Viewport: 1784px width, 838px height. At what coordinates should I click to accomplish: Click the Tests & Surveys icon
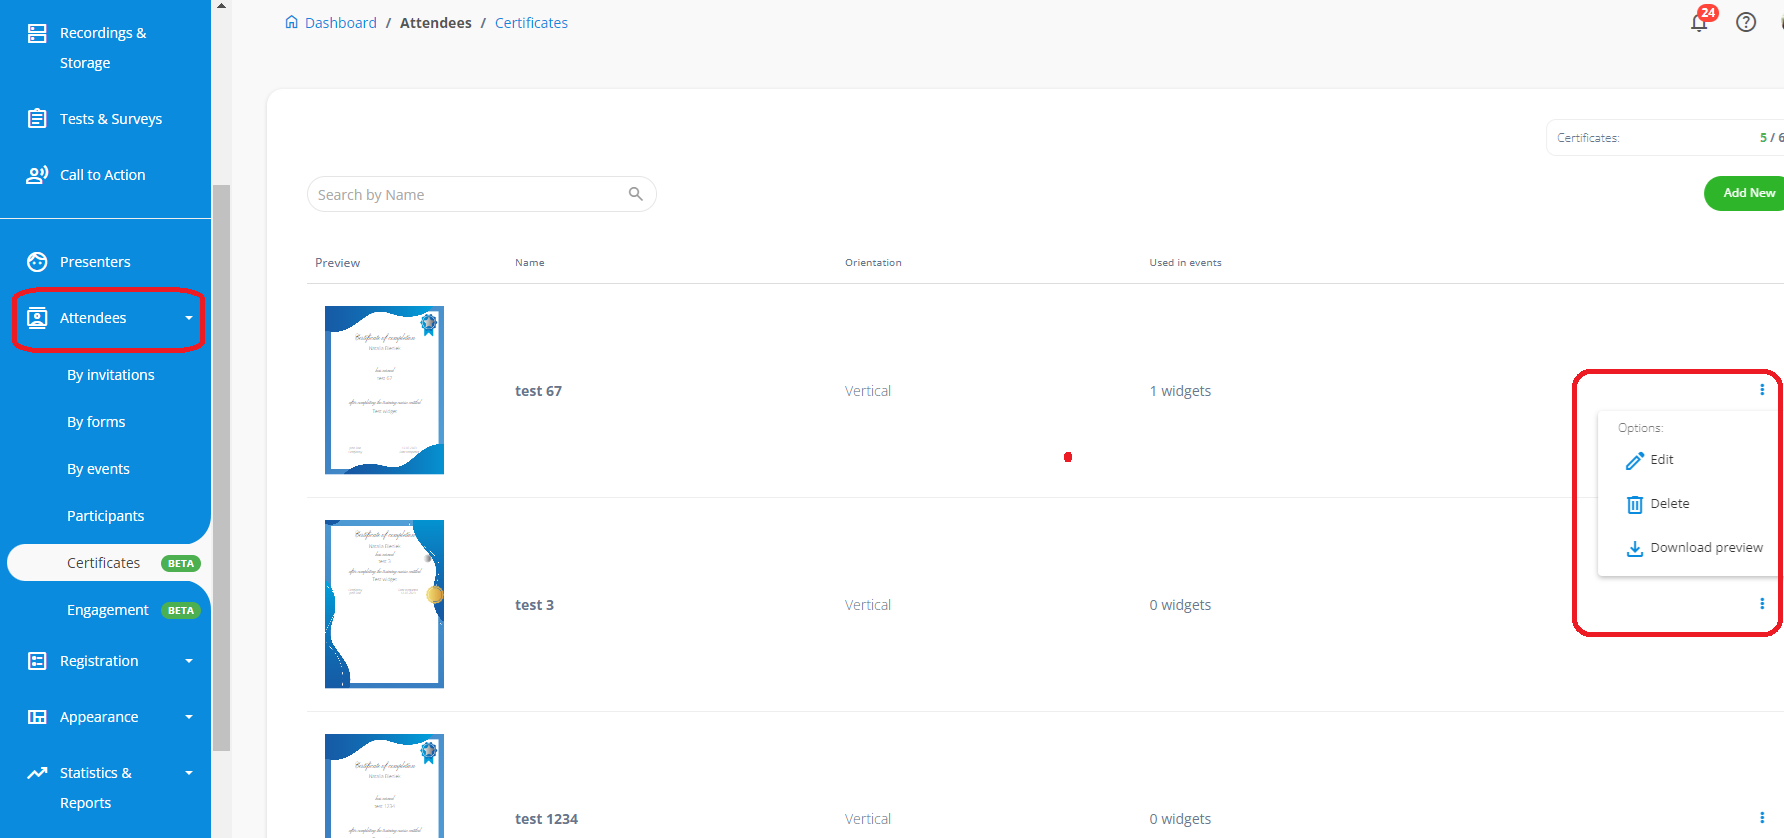(x=37, y=119)
